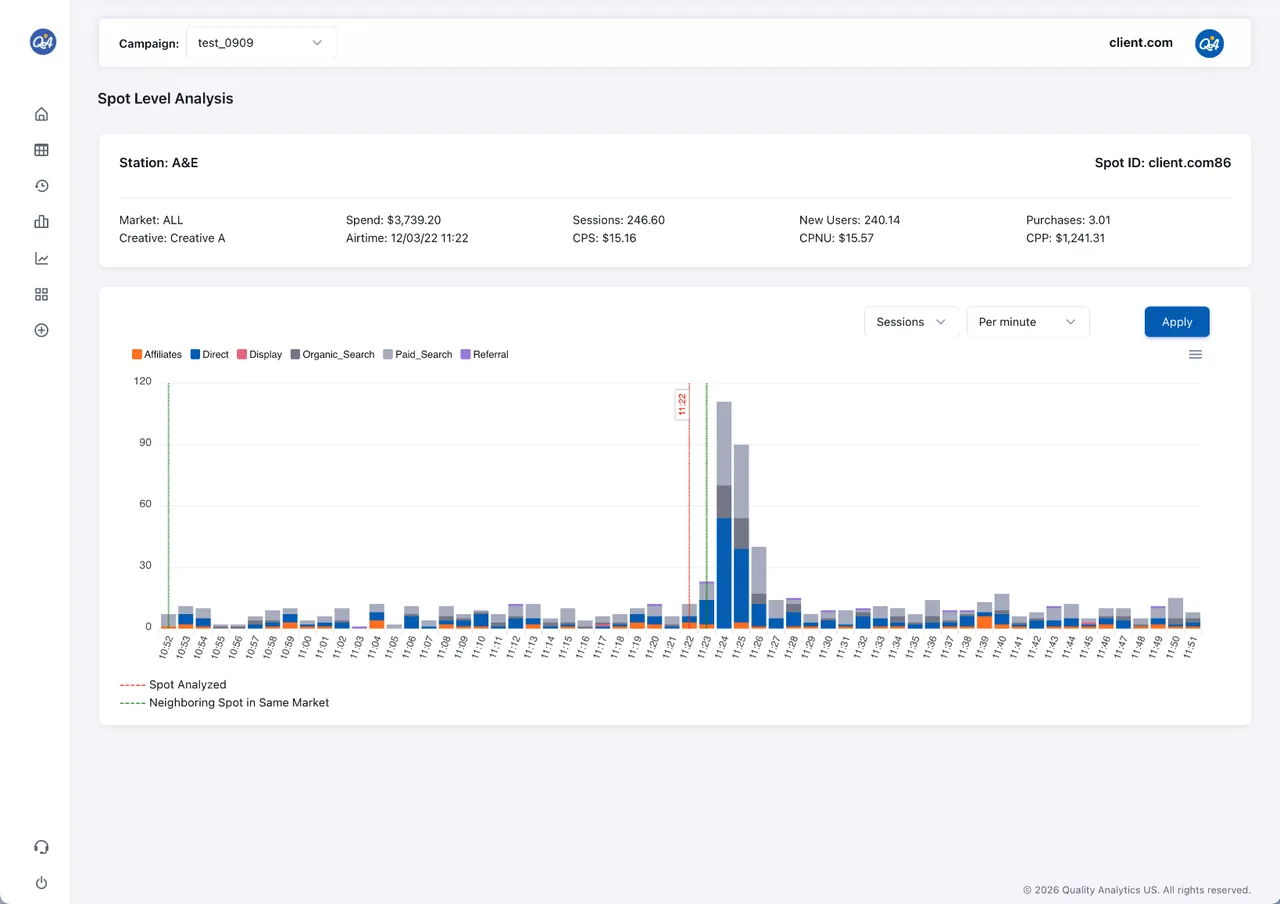Toggle the Referral legend series

pos(484,354)
